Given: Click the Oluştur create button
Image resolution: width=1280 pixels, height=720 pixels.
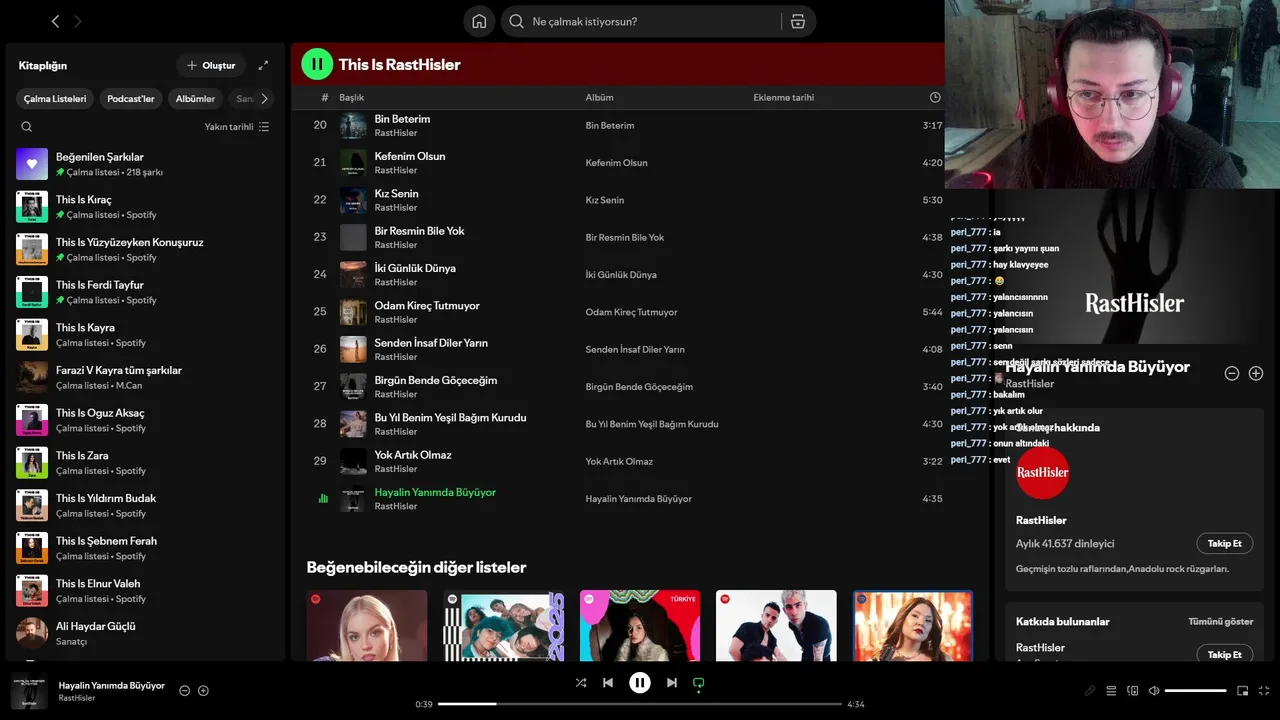Looking at the screenshot, I should (211, 65).
